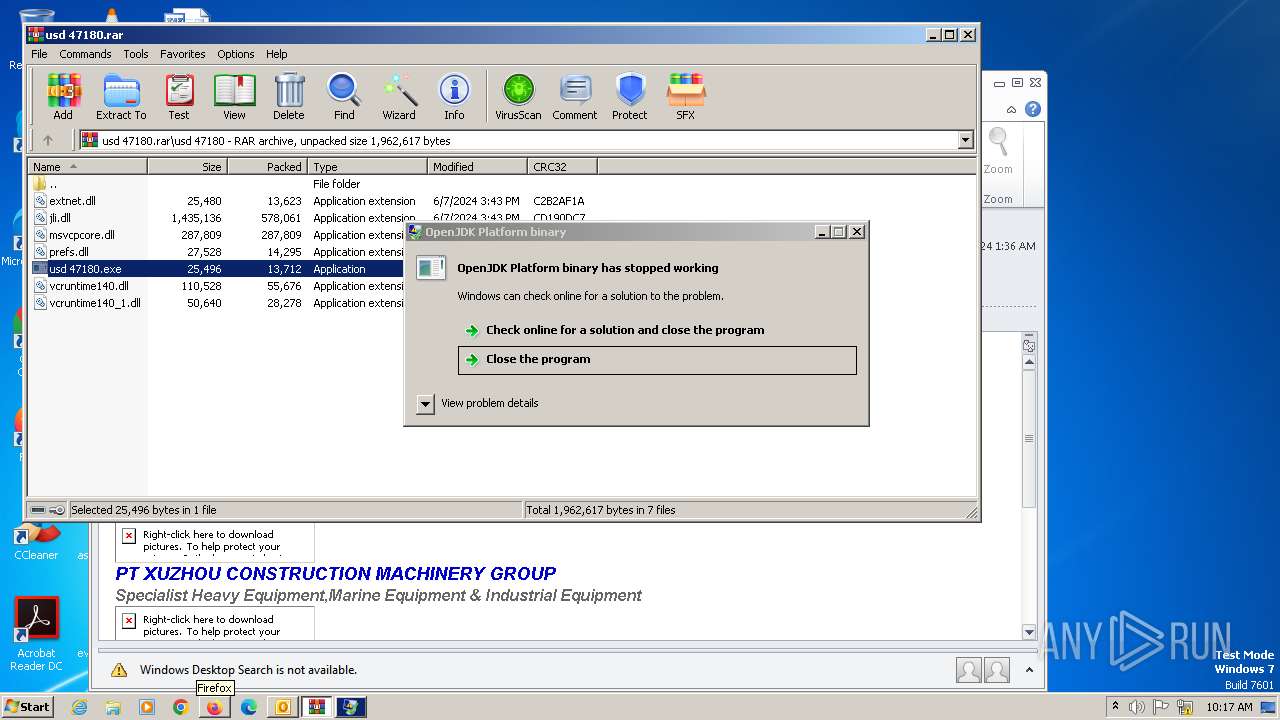Sort by the Modified column header
This screenshot has height=720, width=1280.
click(478, 167)
